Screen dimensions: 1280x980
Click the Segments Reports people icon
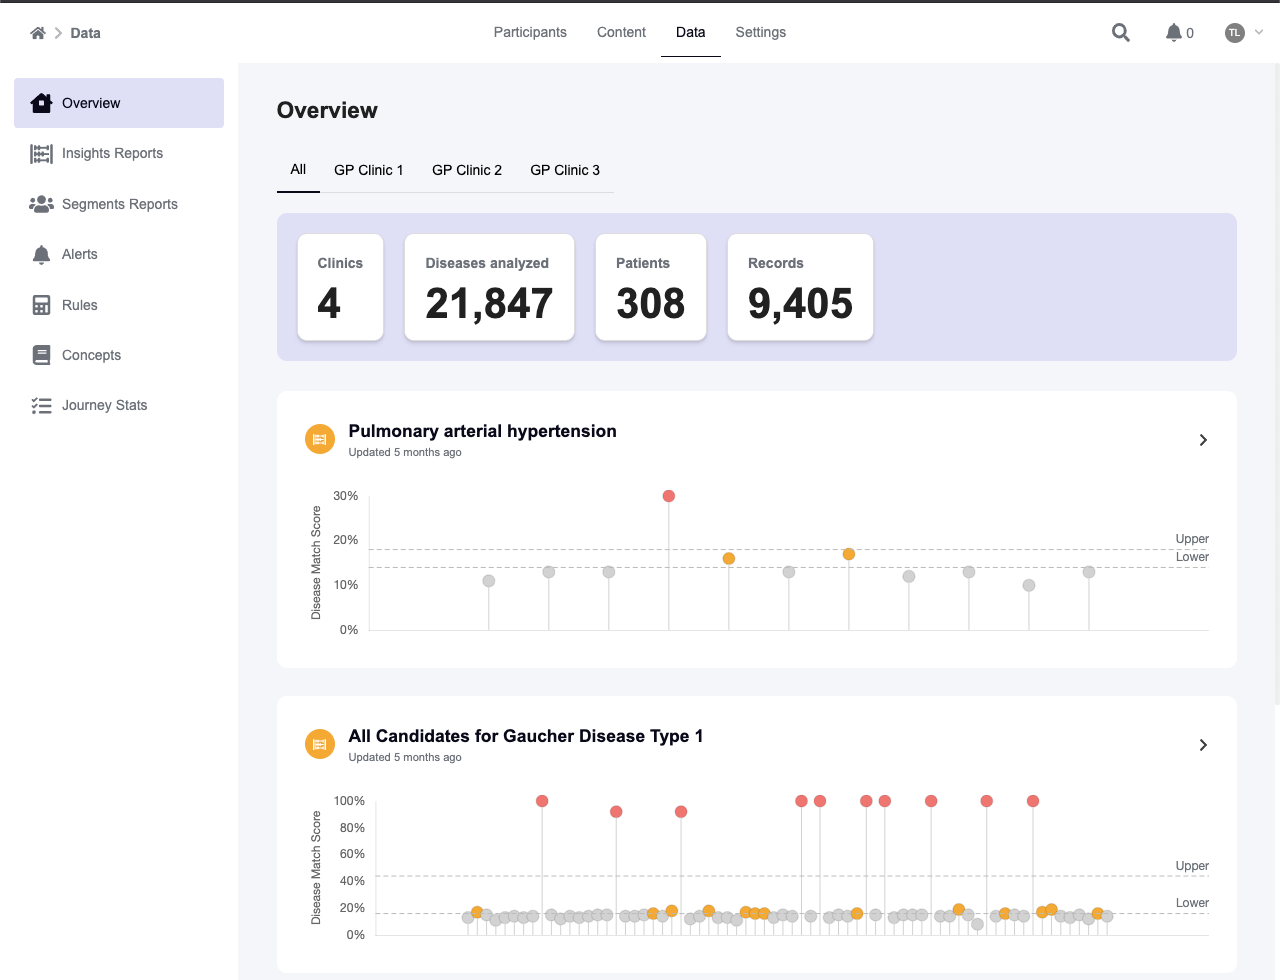coord(41,204)
